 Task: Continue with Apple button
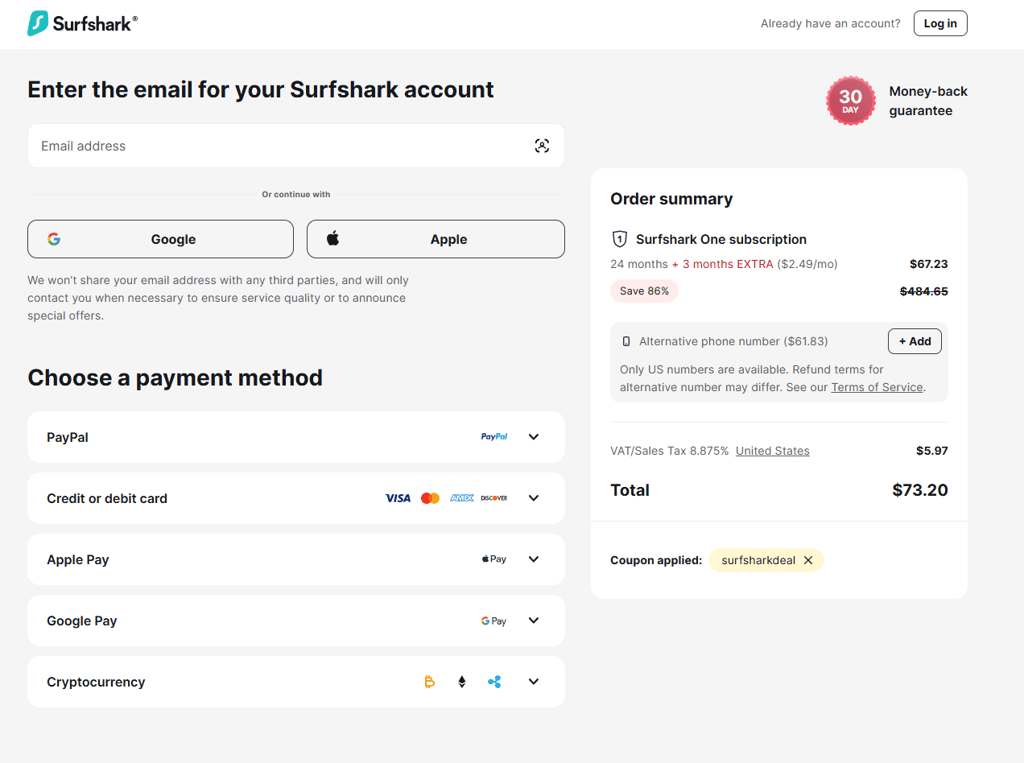point(436,239)
